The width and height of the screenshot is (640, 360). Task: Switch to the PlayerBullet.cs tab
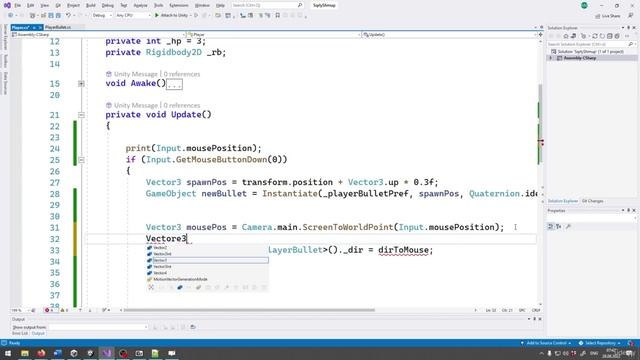(58, 27)
